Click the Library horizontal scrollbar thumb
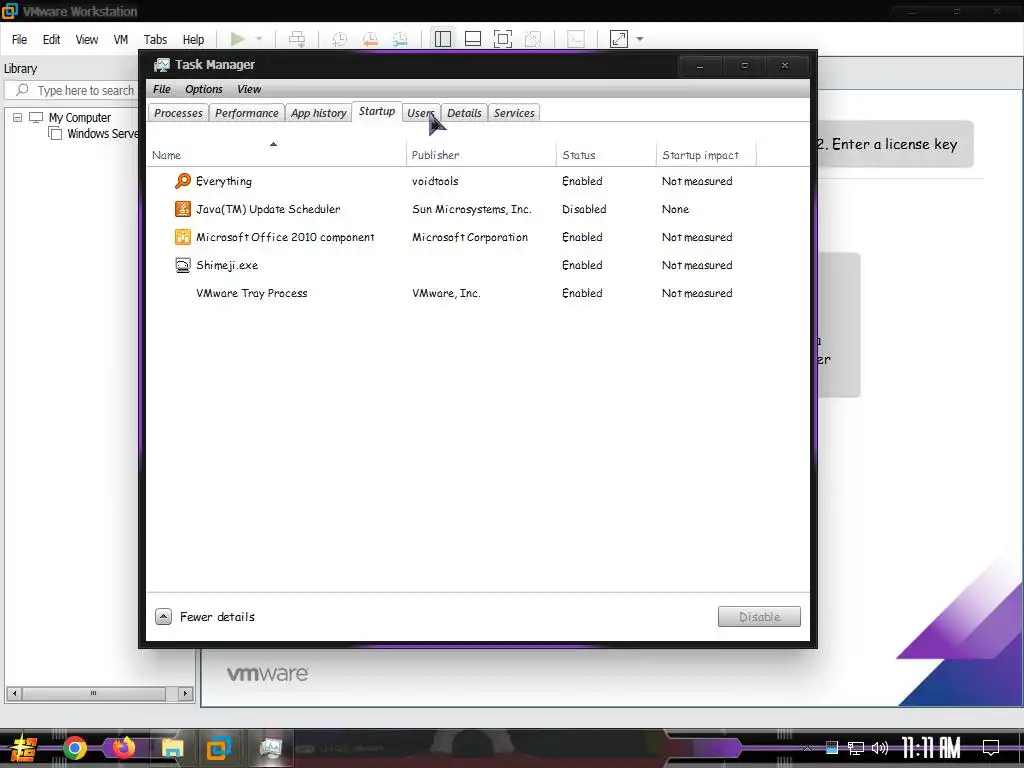The width and height of the screenshot is (1024, 768). pos(93,694)
